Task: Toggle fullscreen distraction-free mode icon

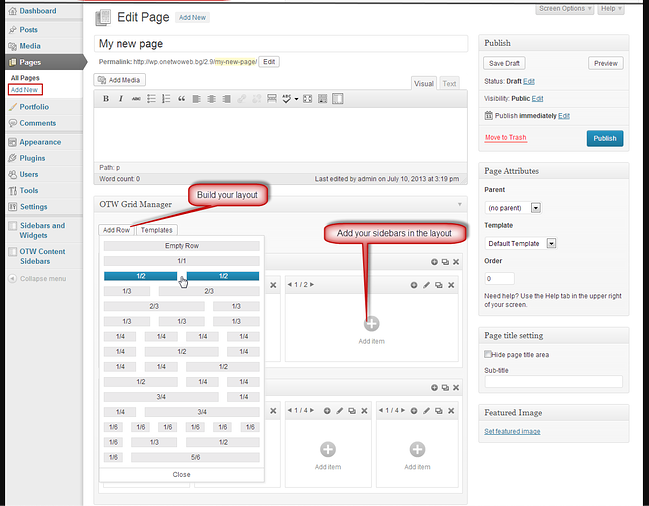Action: 308,99
